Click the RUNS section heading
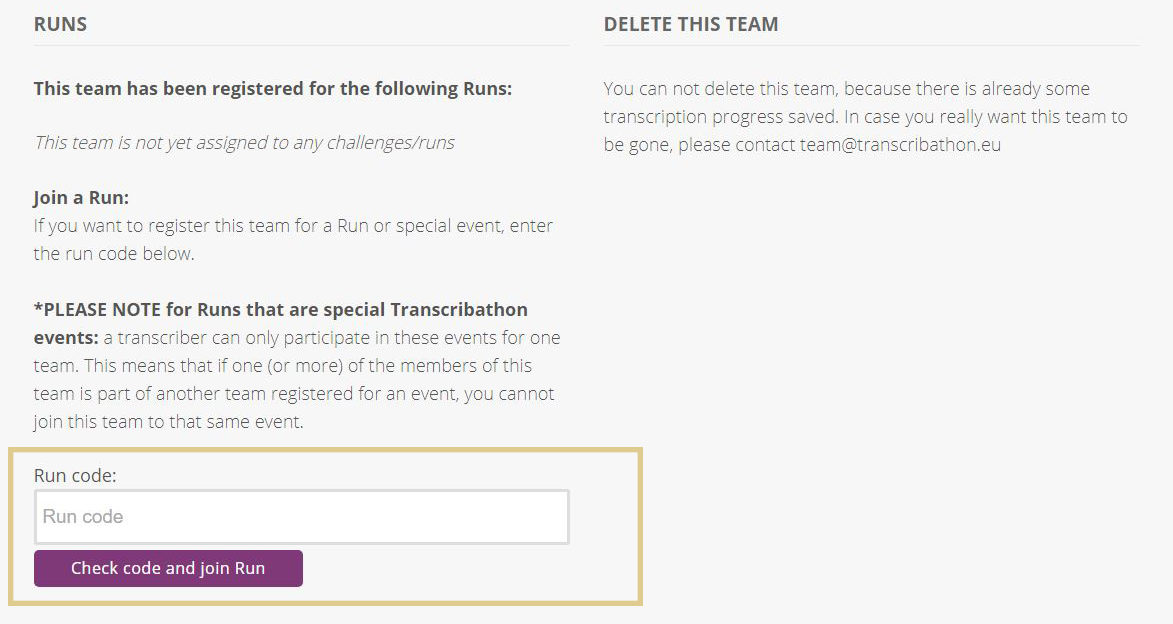This screenshot has height=624, width=1173. coord(60,25)
